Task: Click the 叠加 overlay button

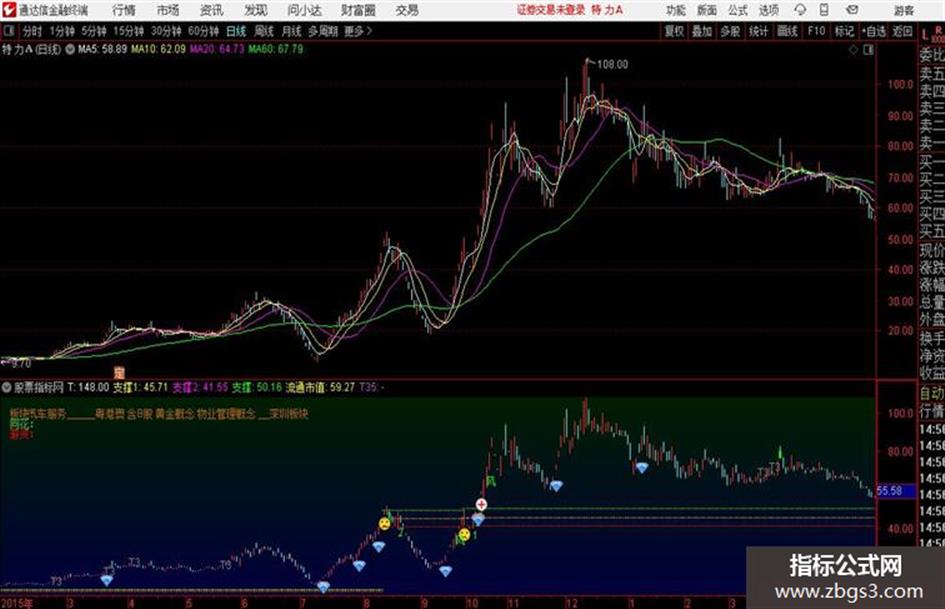Action: click(x=702, y=31)
